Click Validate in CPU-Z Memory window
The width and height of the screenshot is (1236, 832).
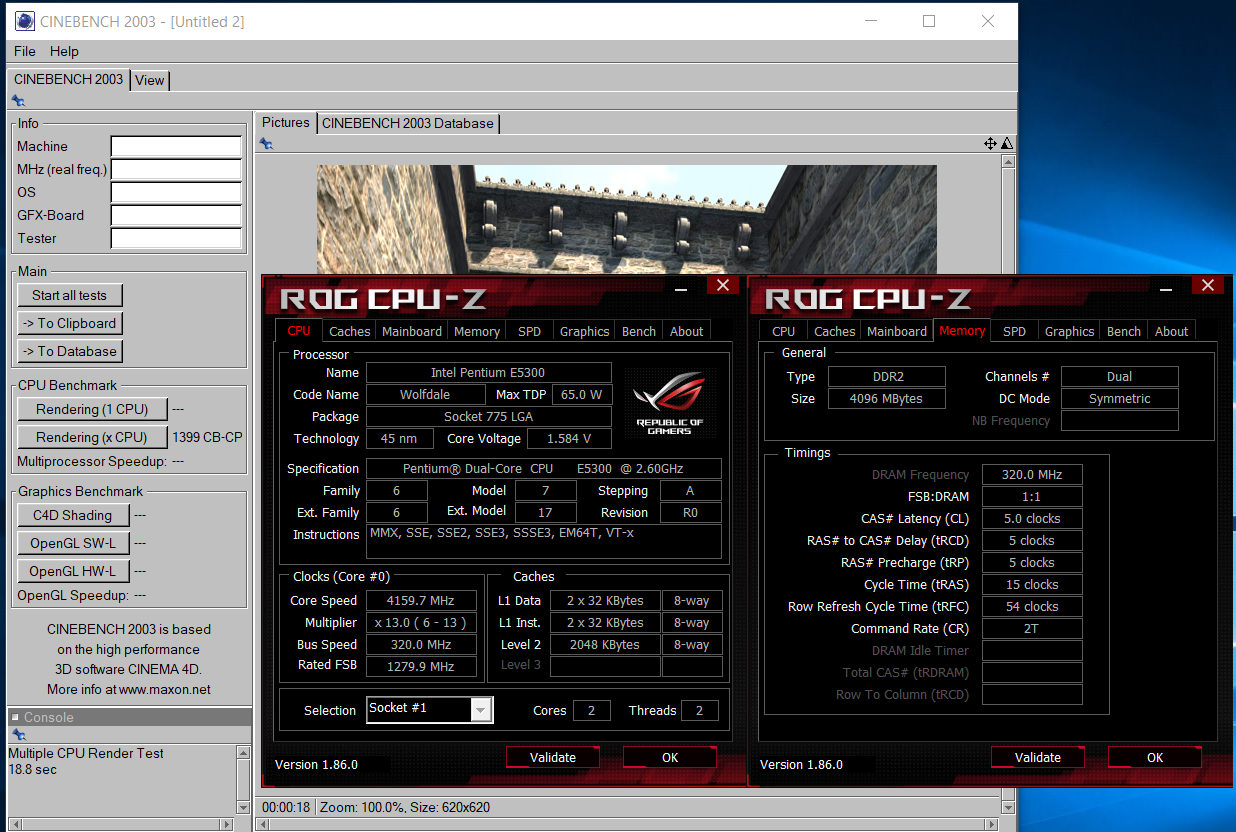(1038, 757)
